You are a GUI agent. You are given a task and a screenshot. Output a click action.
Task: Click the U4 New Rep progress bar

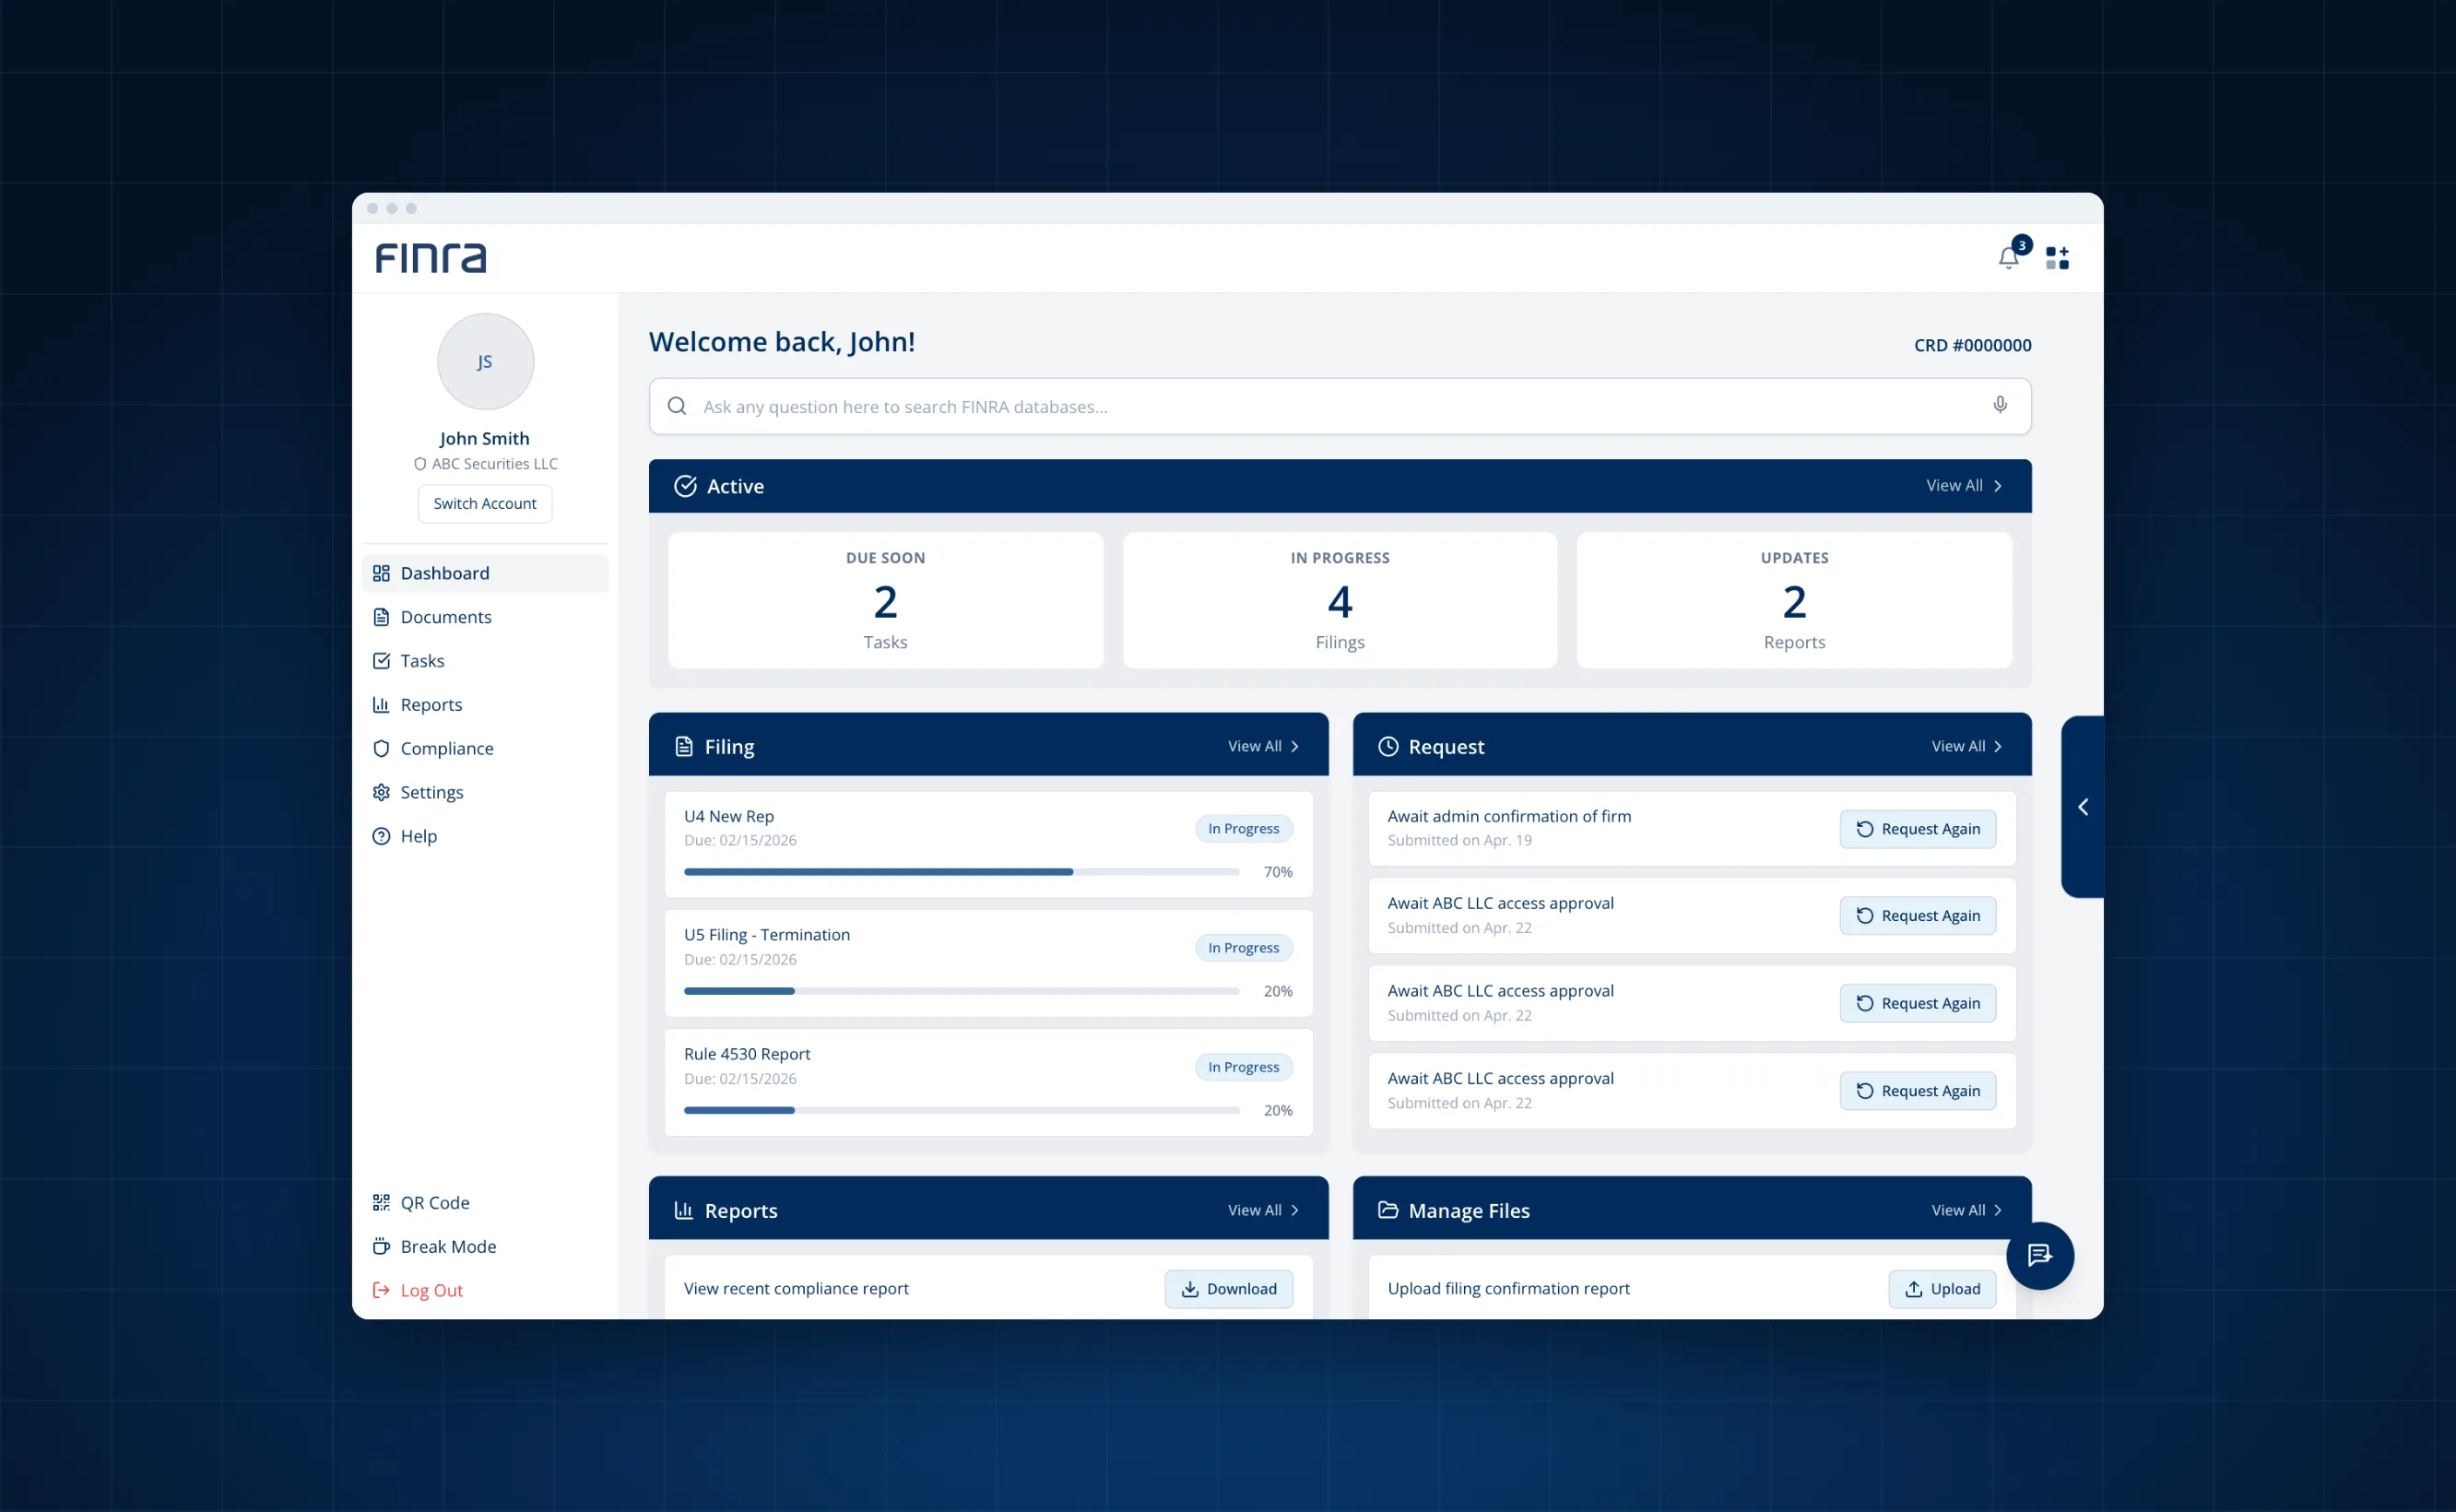(x=962, y=872)
